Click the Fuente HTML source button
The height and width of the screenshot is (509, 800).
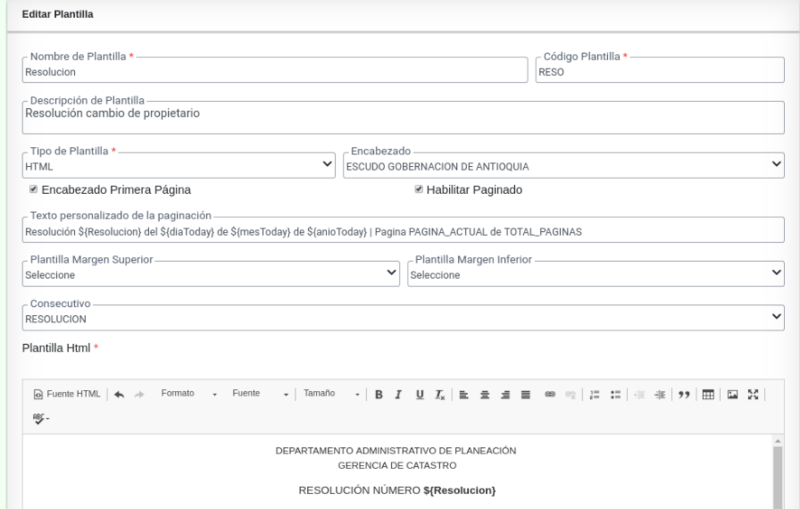(67, 394)
